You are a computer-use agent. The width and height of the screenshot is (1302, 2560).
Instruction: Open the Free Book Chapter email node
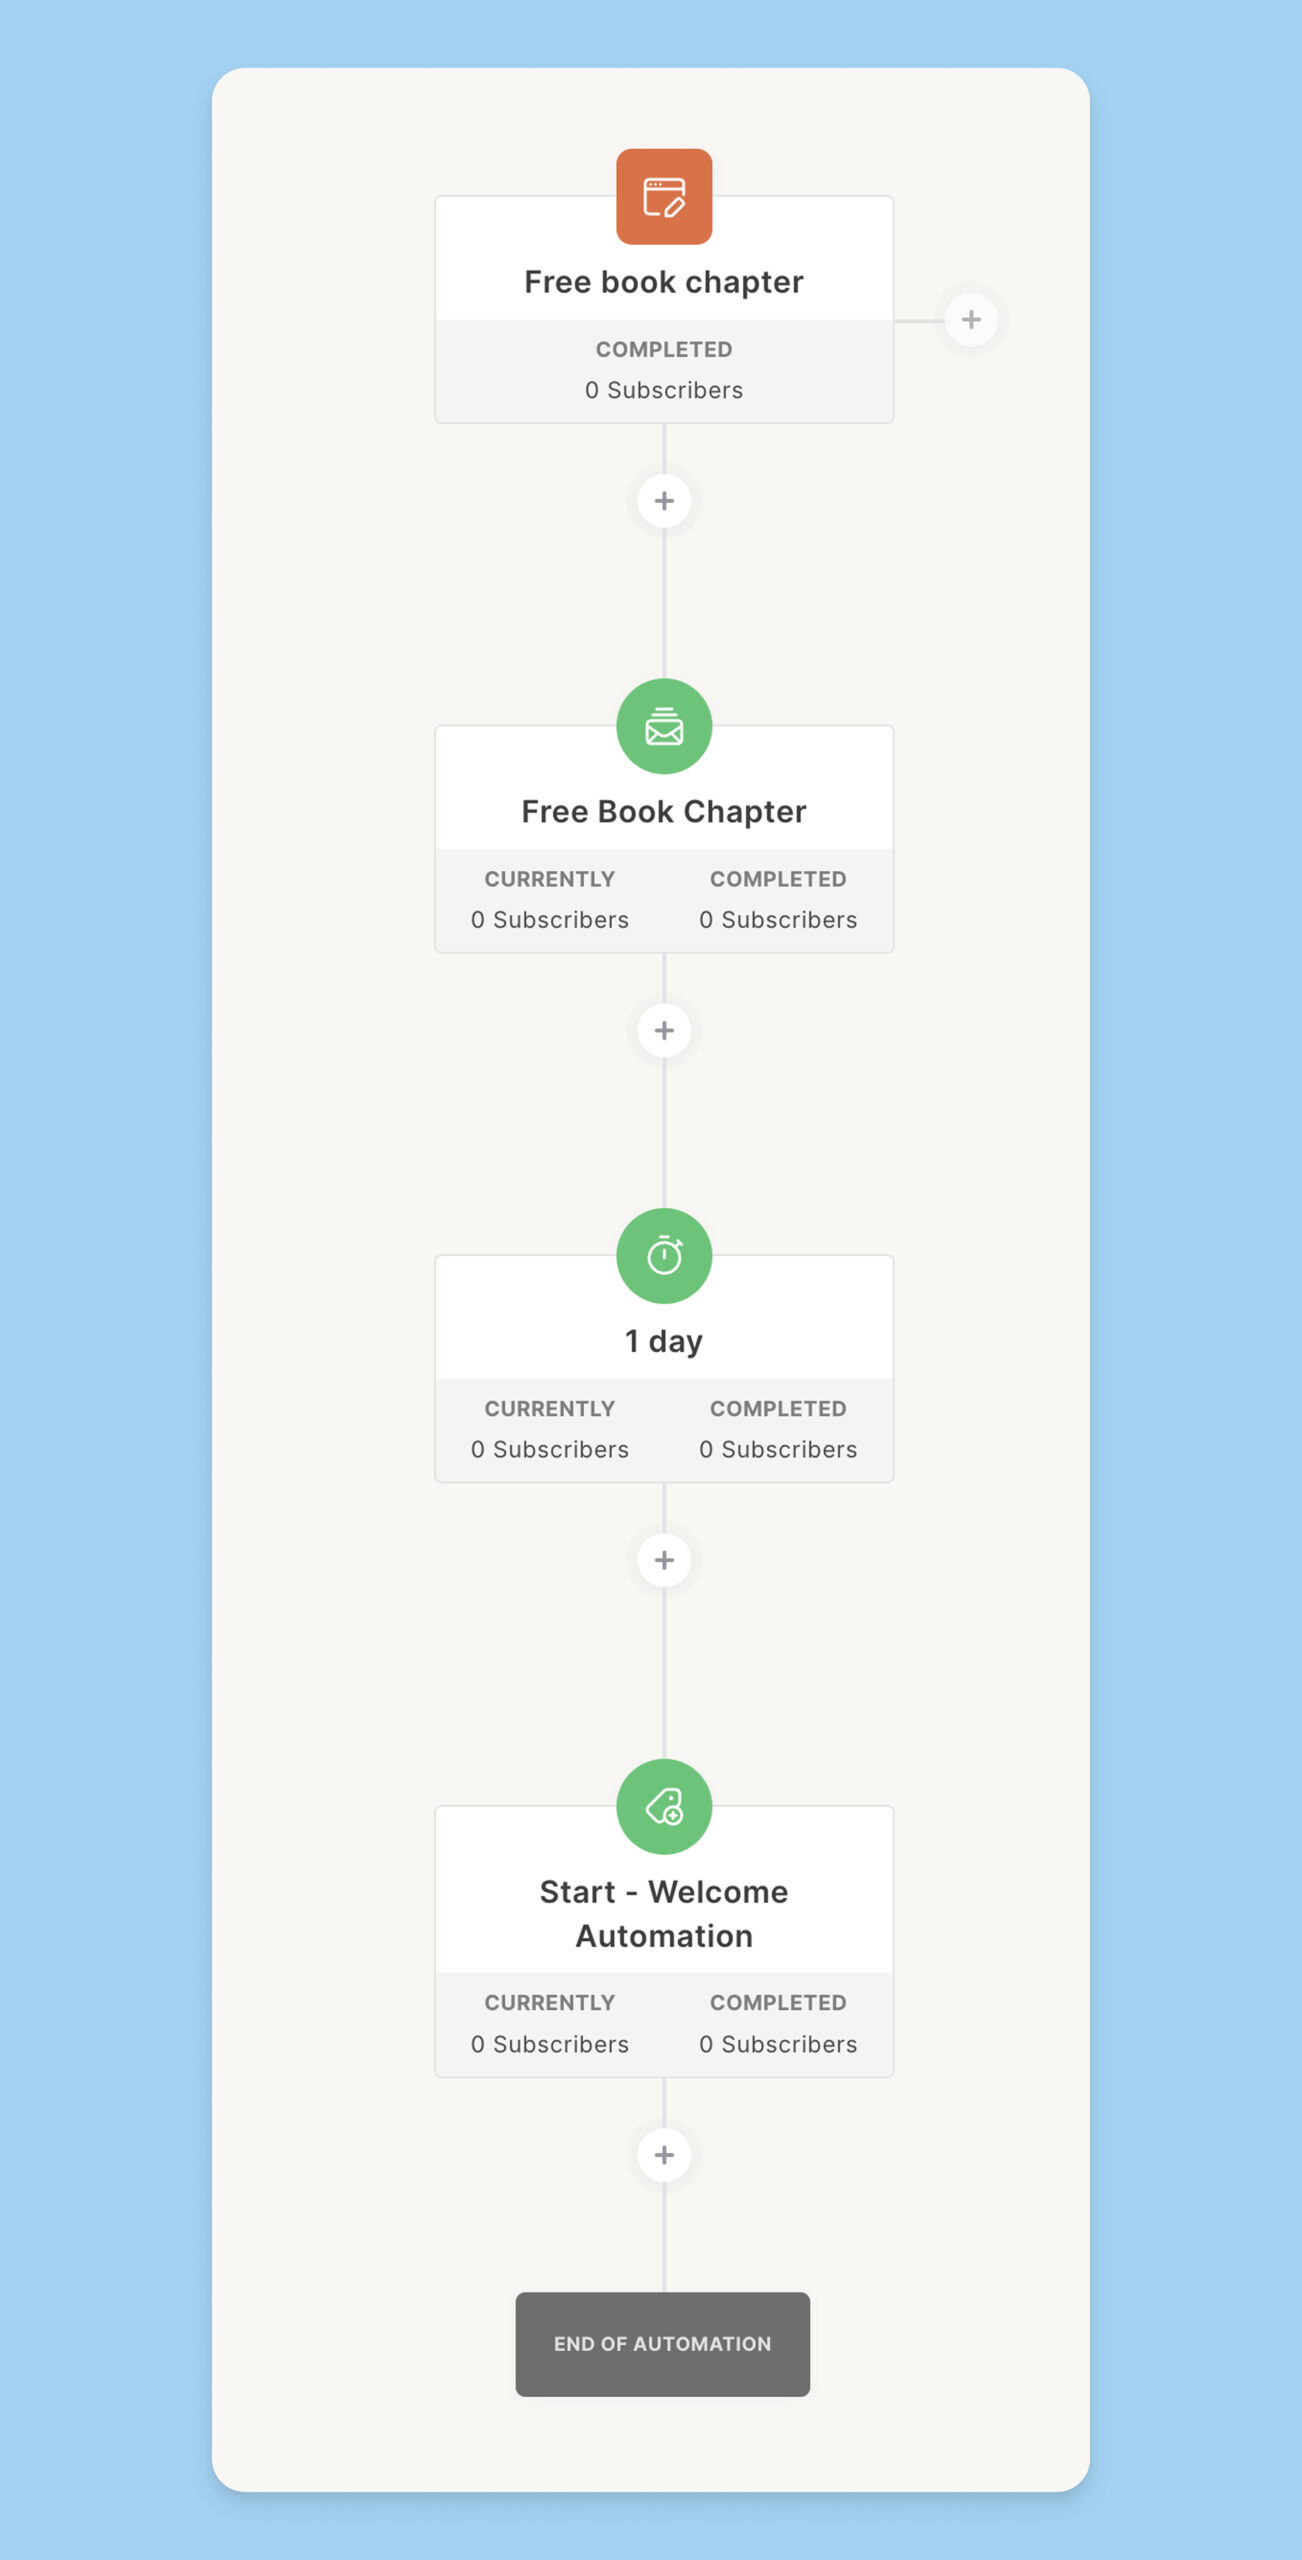(x=663, y=811)
